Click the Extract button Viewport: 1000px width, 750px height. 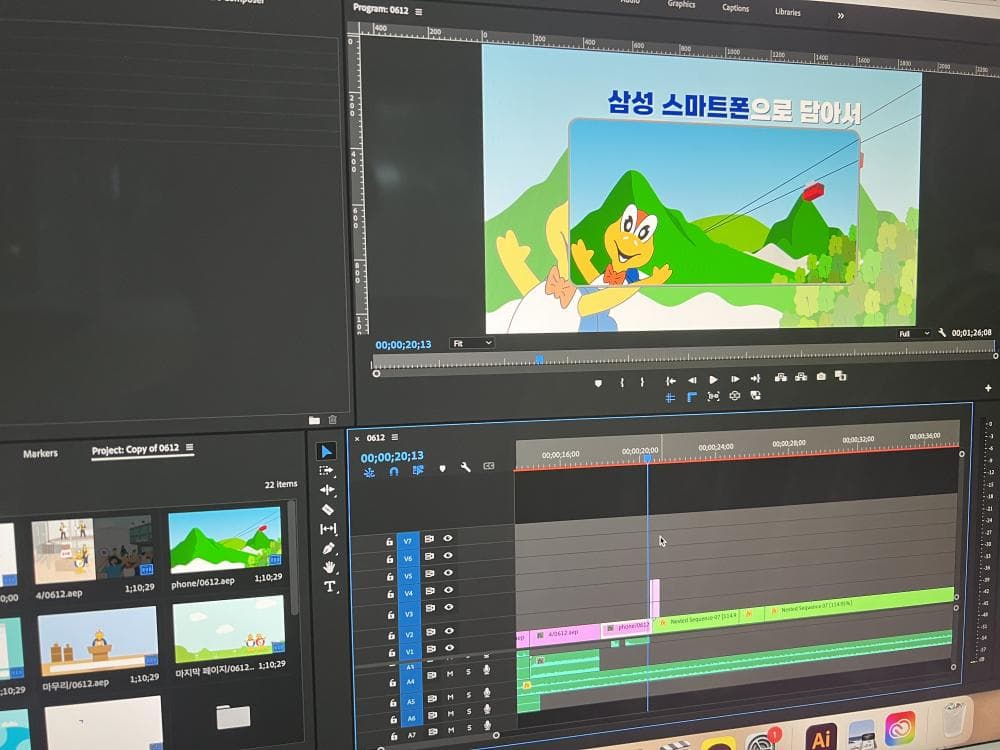click(x=801, y=377)
